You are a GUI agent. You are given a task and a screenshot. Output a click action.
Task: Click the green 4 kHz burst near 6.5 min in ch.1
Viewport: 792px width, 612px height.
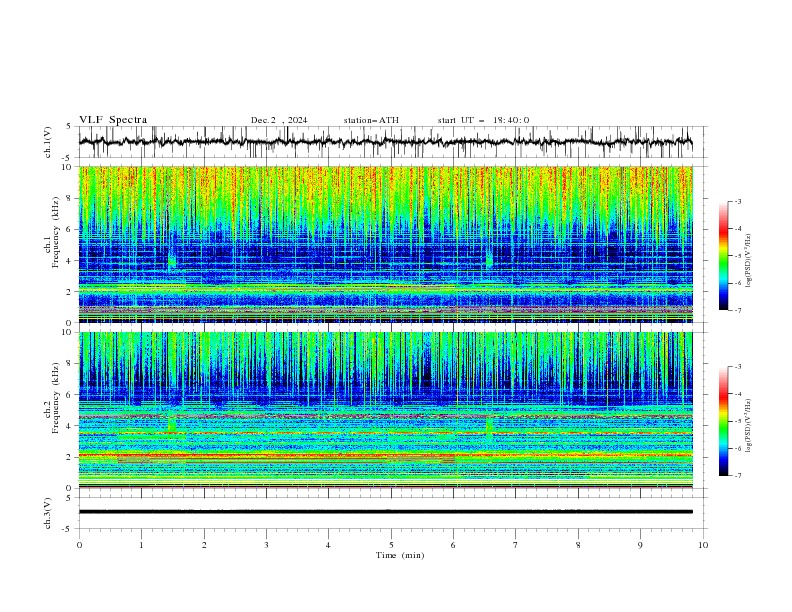(x=489, y=260)
